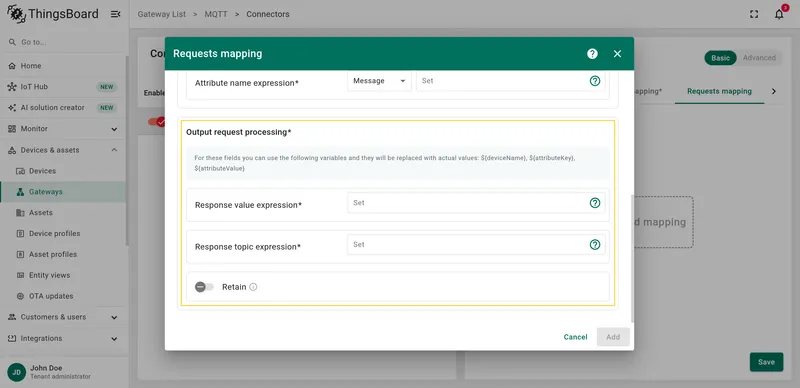Click the Add button
The image size is (800, 388).
pos(613,337)
